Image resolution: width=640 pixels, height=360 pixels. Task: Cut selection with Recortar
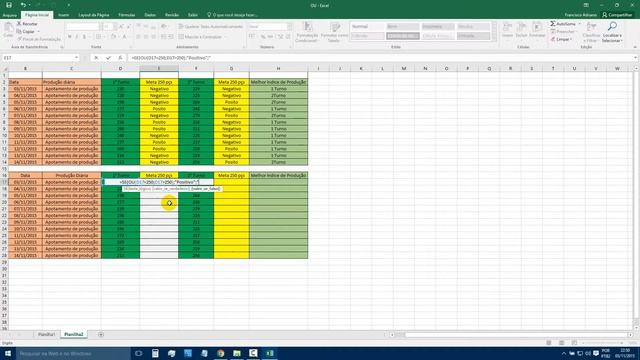pos(27,24)
